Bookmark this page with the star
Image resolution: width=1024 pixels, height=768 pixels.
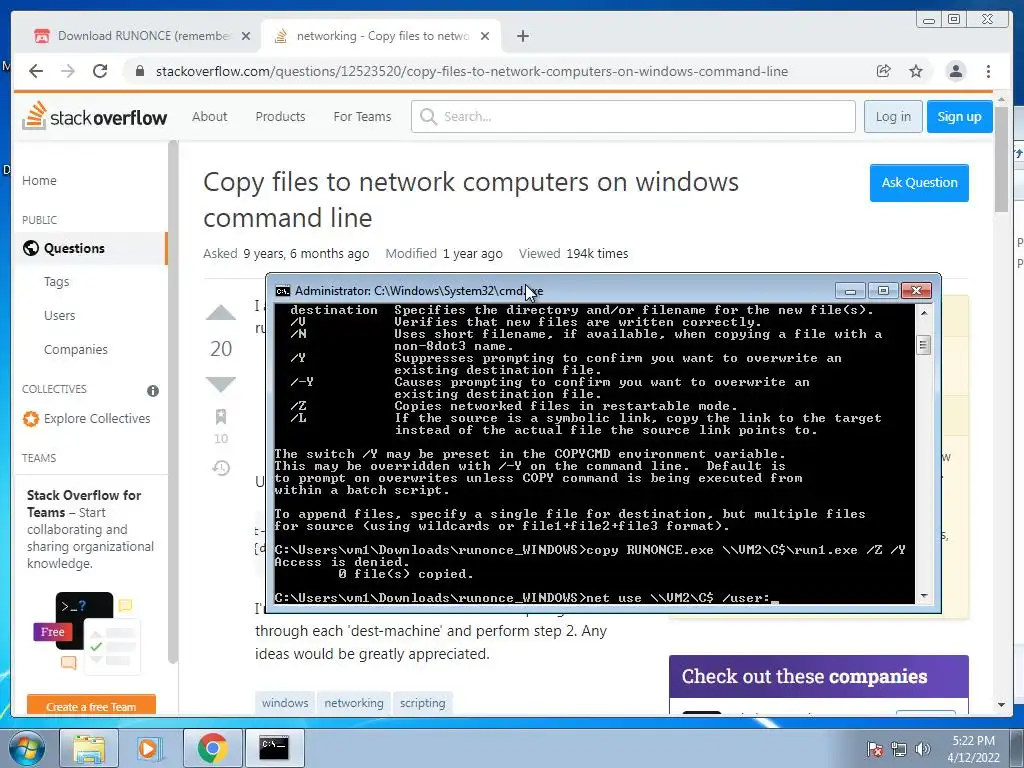point(916,71)
